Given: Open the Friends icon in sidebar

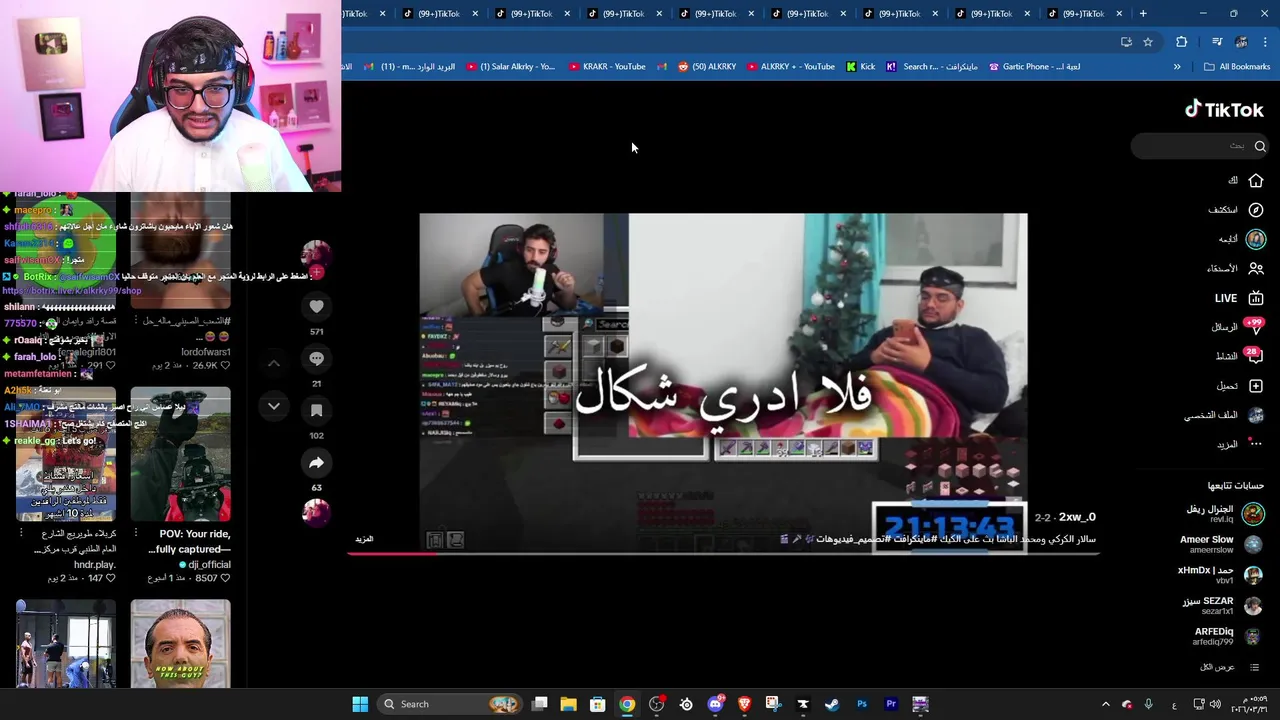Looking at the screenshot, I should (x=1256, y=268).
